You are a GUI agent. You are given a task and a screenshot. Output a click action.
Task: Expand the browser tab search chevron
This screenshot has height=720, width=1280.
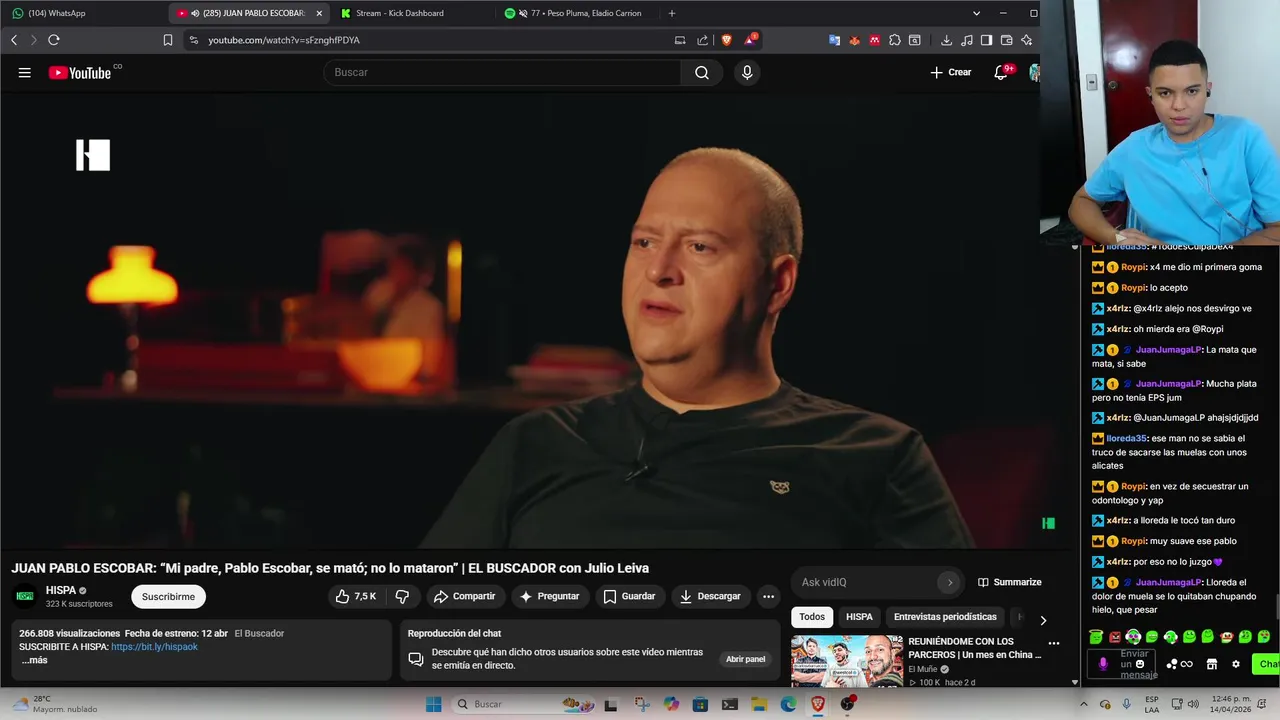click(976, 13)
